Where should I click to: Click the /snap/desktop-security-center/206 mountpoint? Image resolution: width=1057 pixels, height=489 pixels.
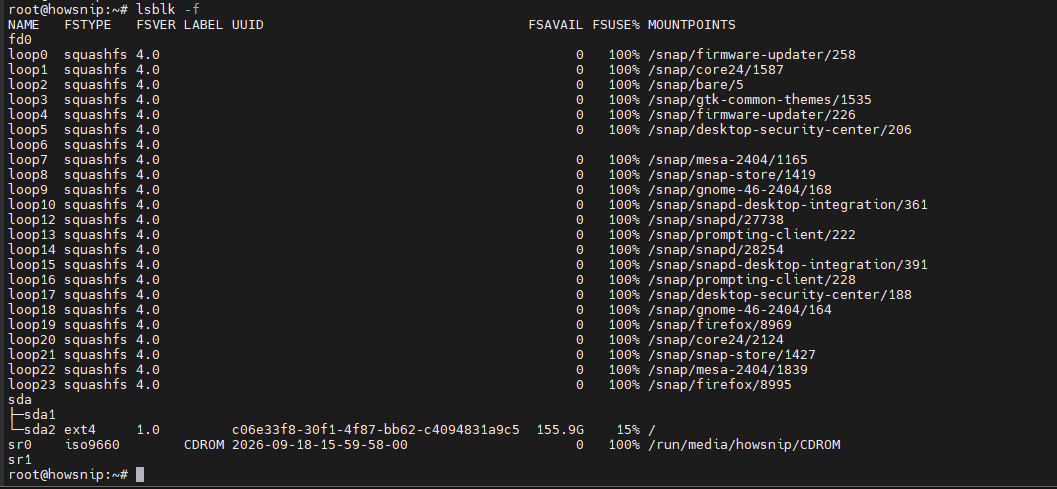pos(779,130)
